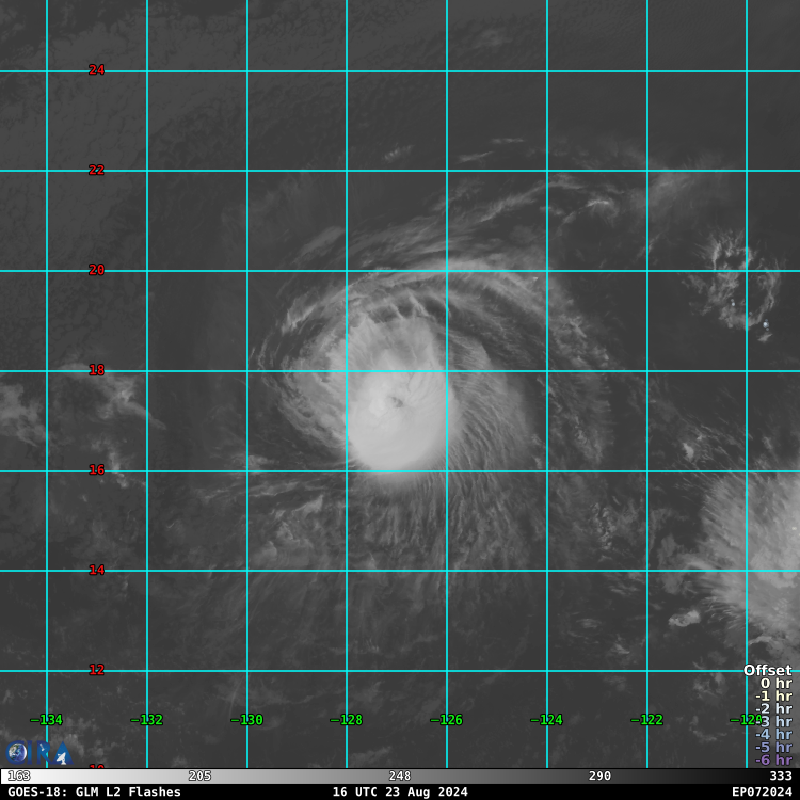Click the -126 longitude label

click(446, 720)
